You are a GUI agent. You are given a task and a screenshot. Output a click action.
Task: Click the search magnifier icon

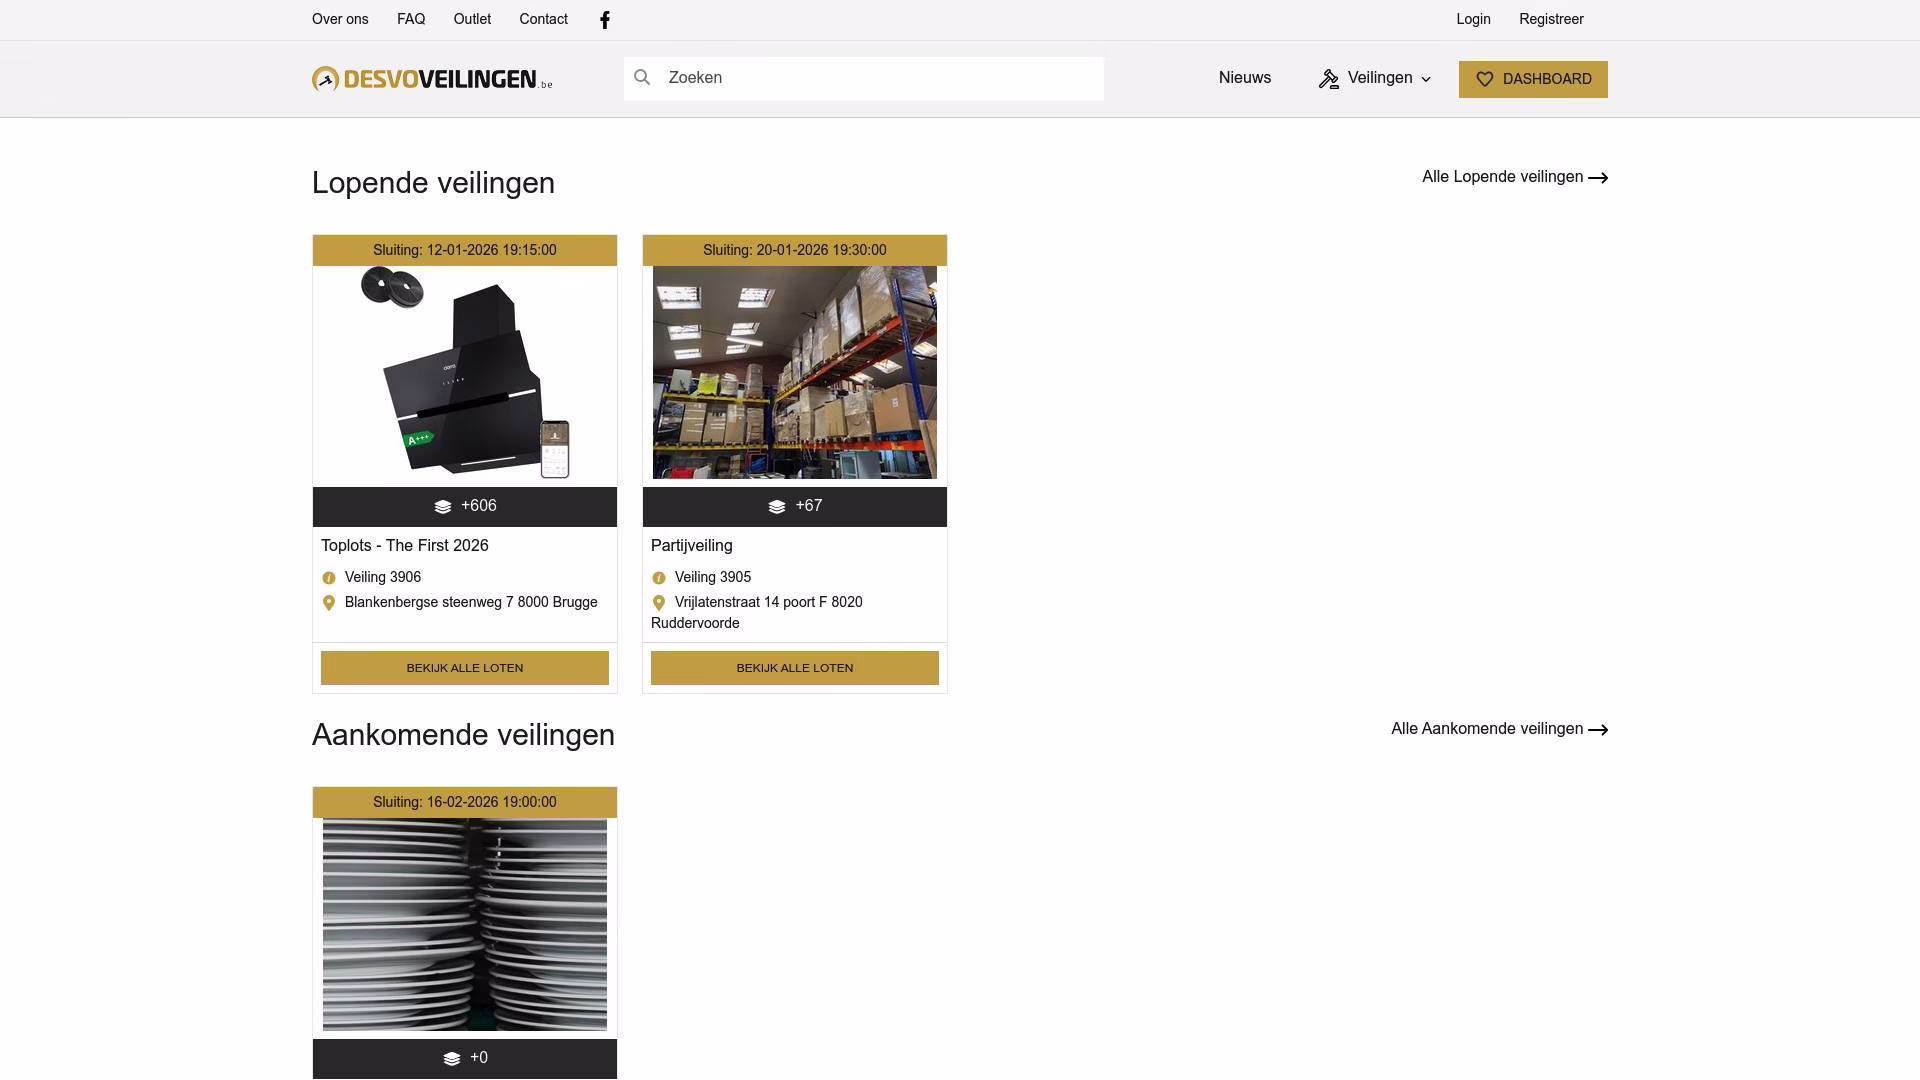point(642,78)
